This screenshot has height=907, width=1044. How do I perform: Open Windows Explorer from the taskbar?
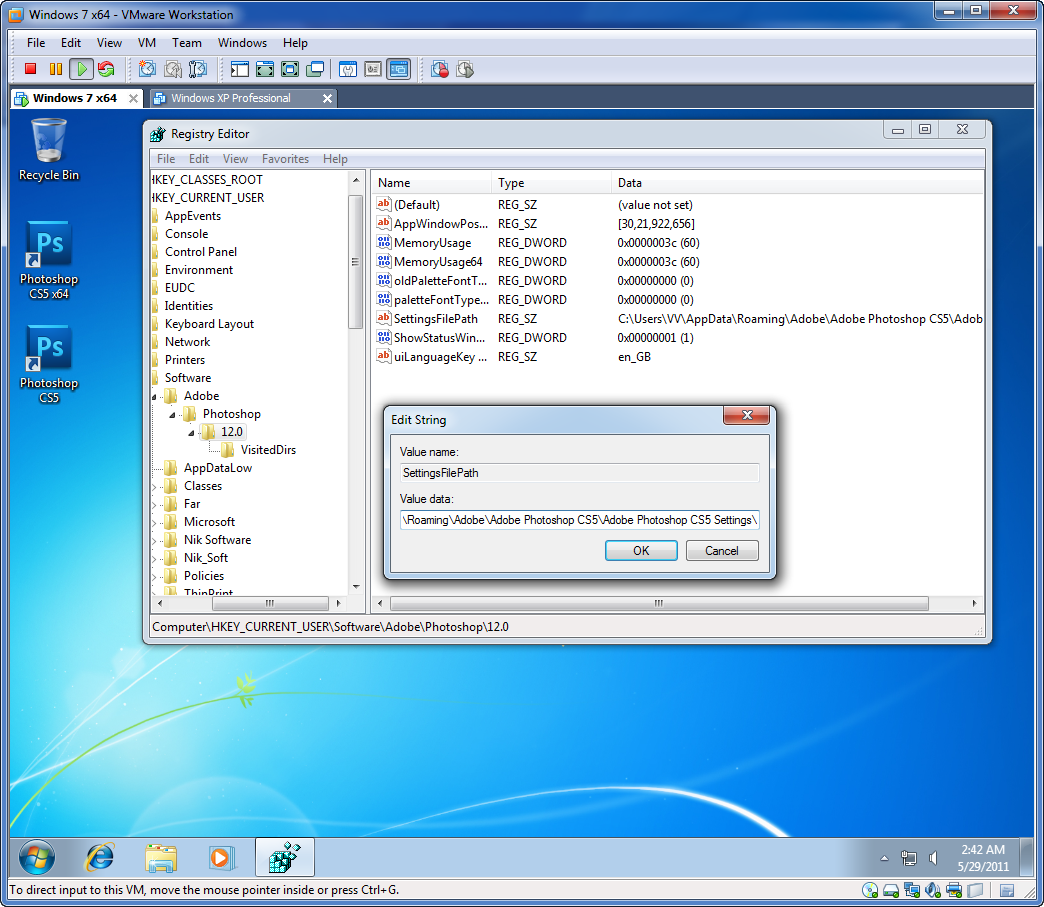pyautogui.click(x=161, y=858)
